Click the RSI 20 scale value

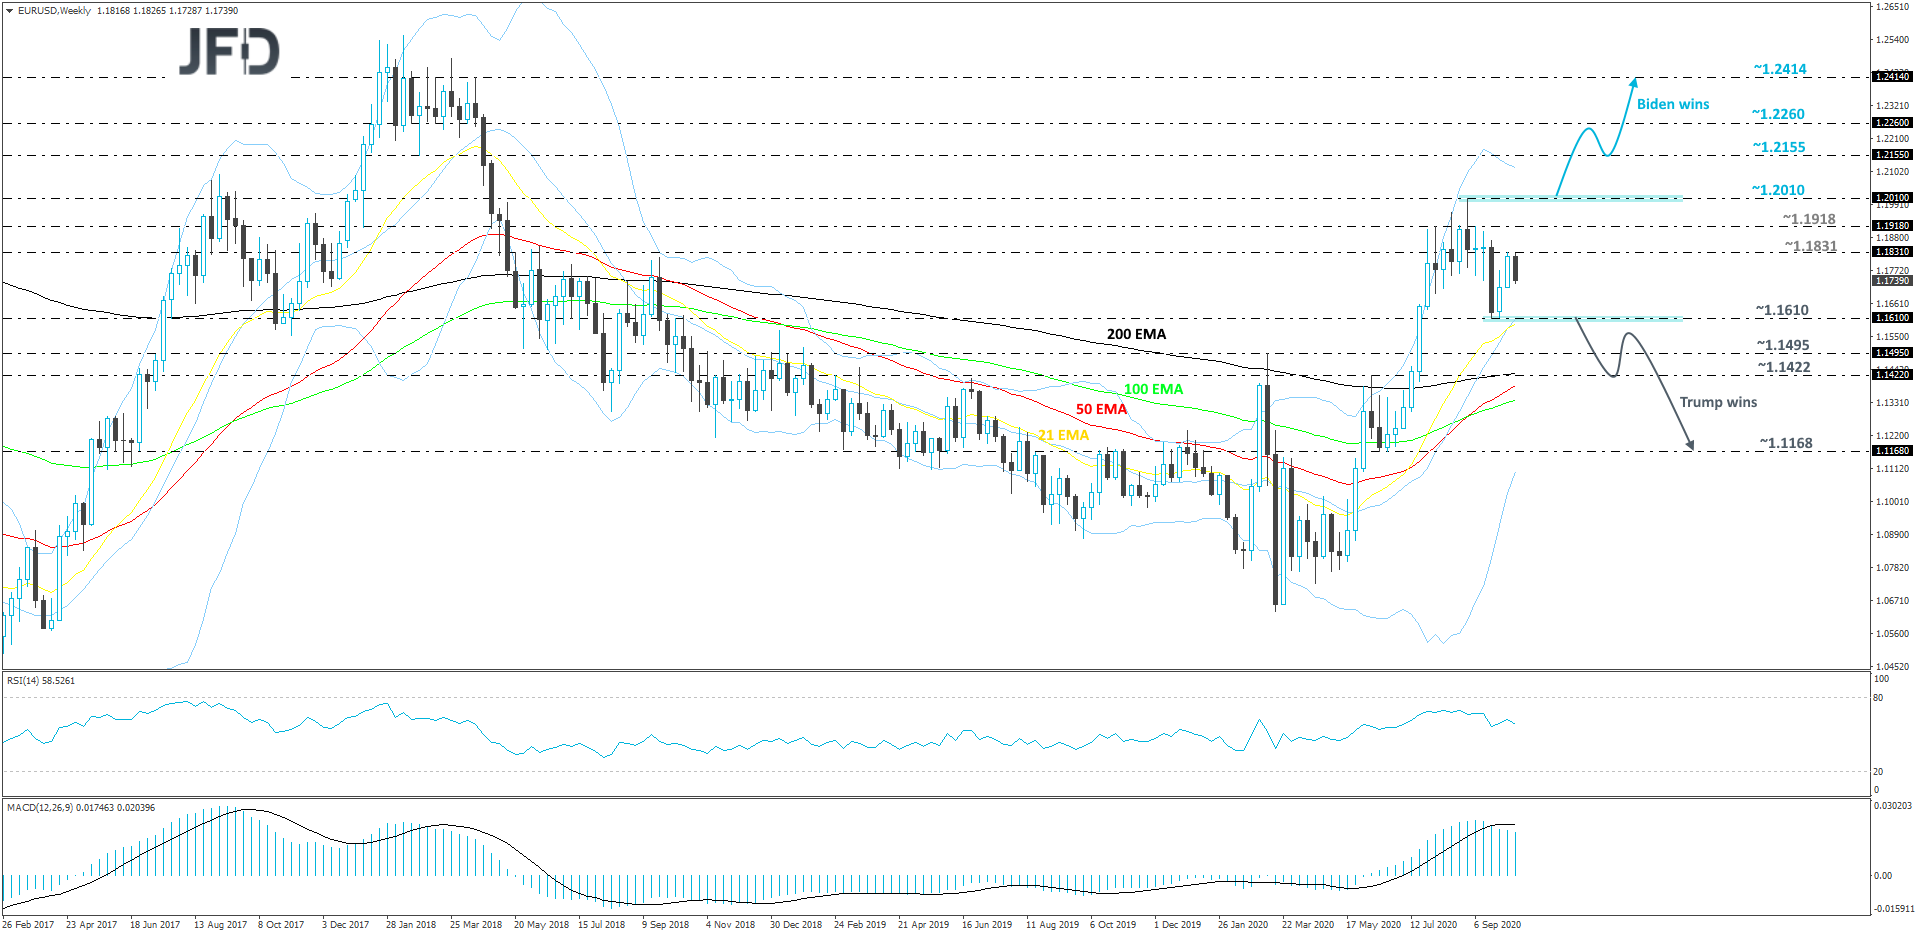1878,772
